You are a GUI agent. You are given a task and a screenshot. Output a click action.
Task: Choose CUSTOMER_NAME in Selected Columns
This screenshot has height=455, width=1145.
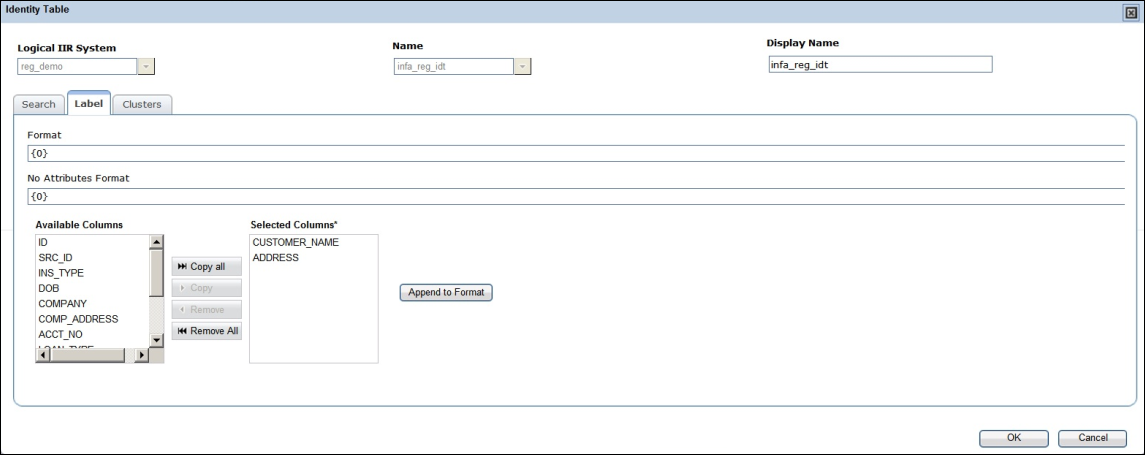tap(295, 243)
